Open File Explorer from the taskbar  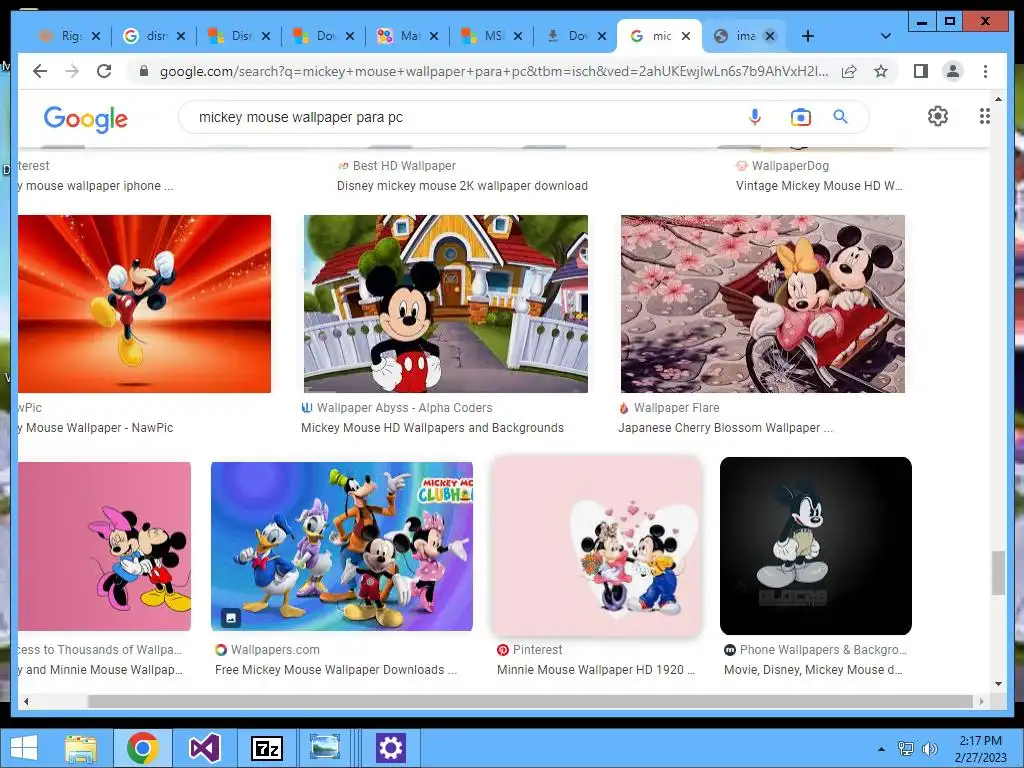[x=81, y=748]
